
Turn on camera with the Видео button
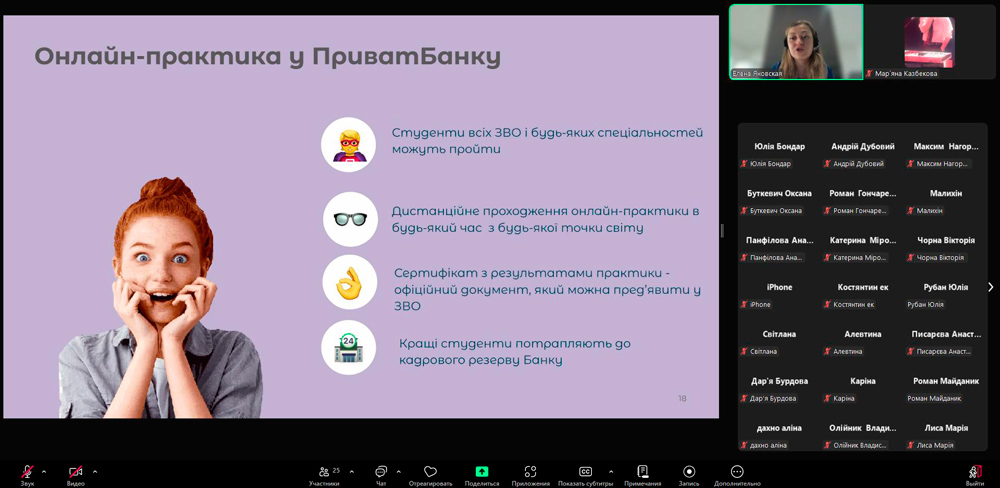(x=75, y=472)
